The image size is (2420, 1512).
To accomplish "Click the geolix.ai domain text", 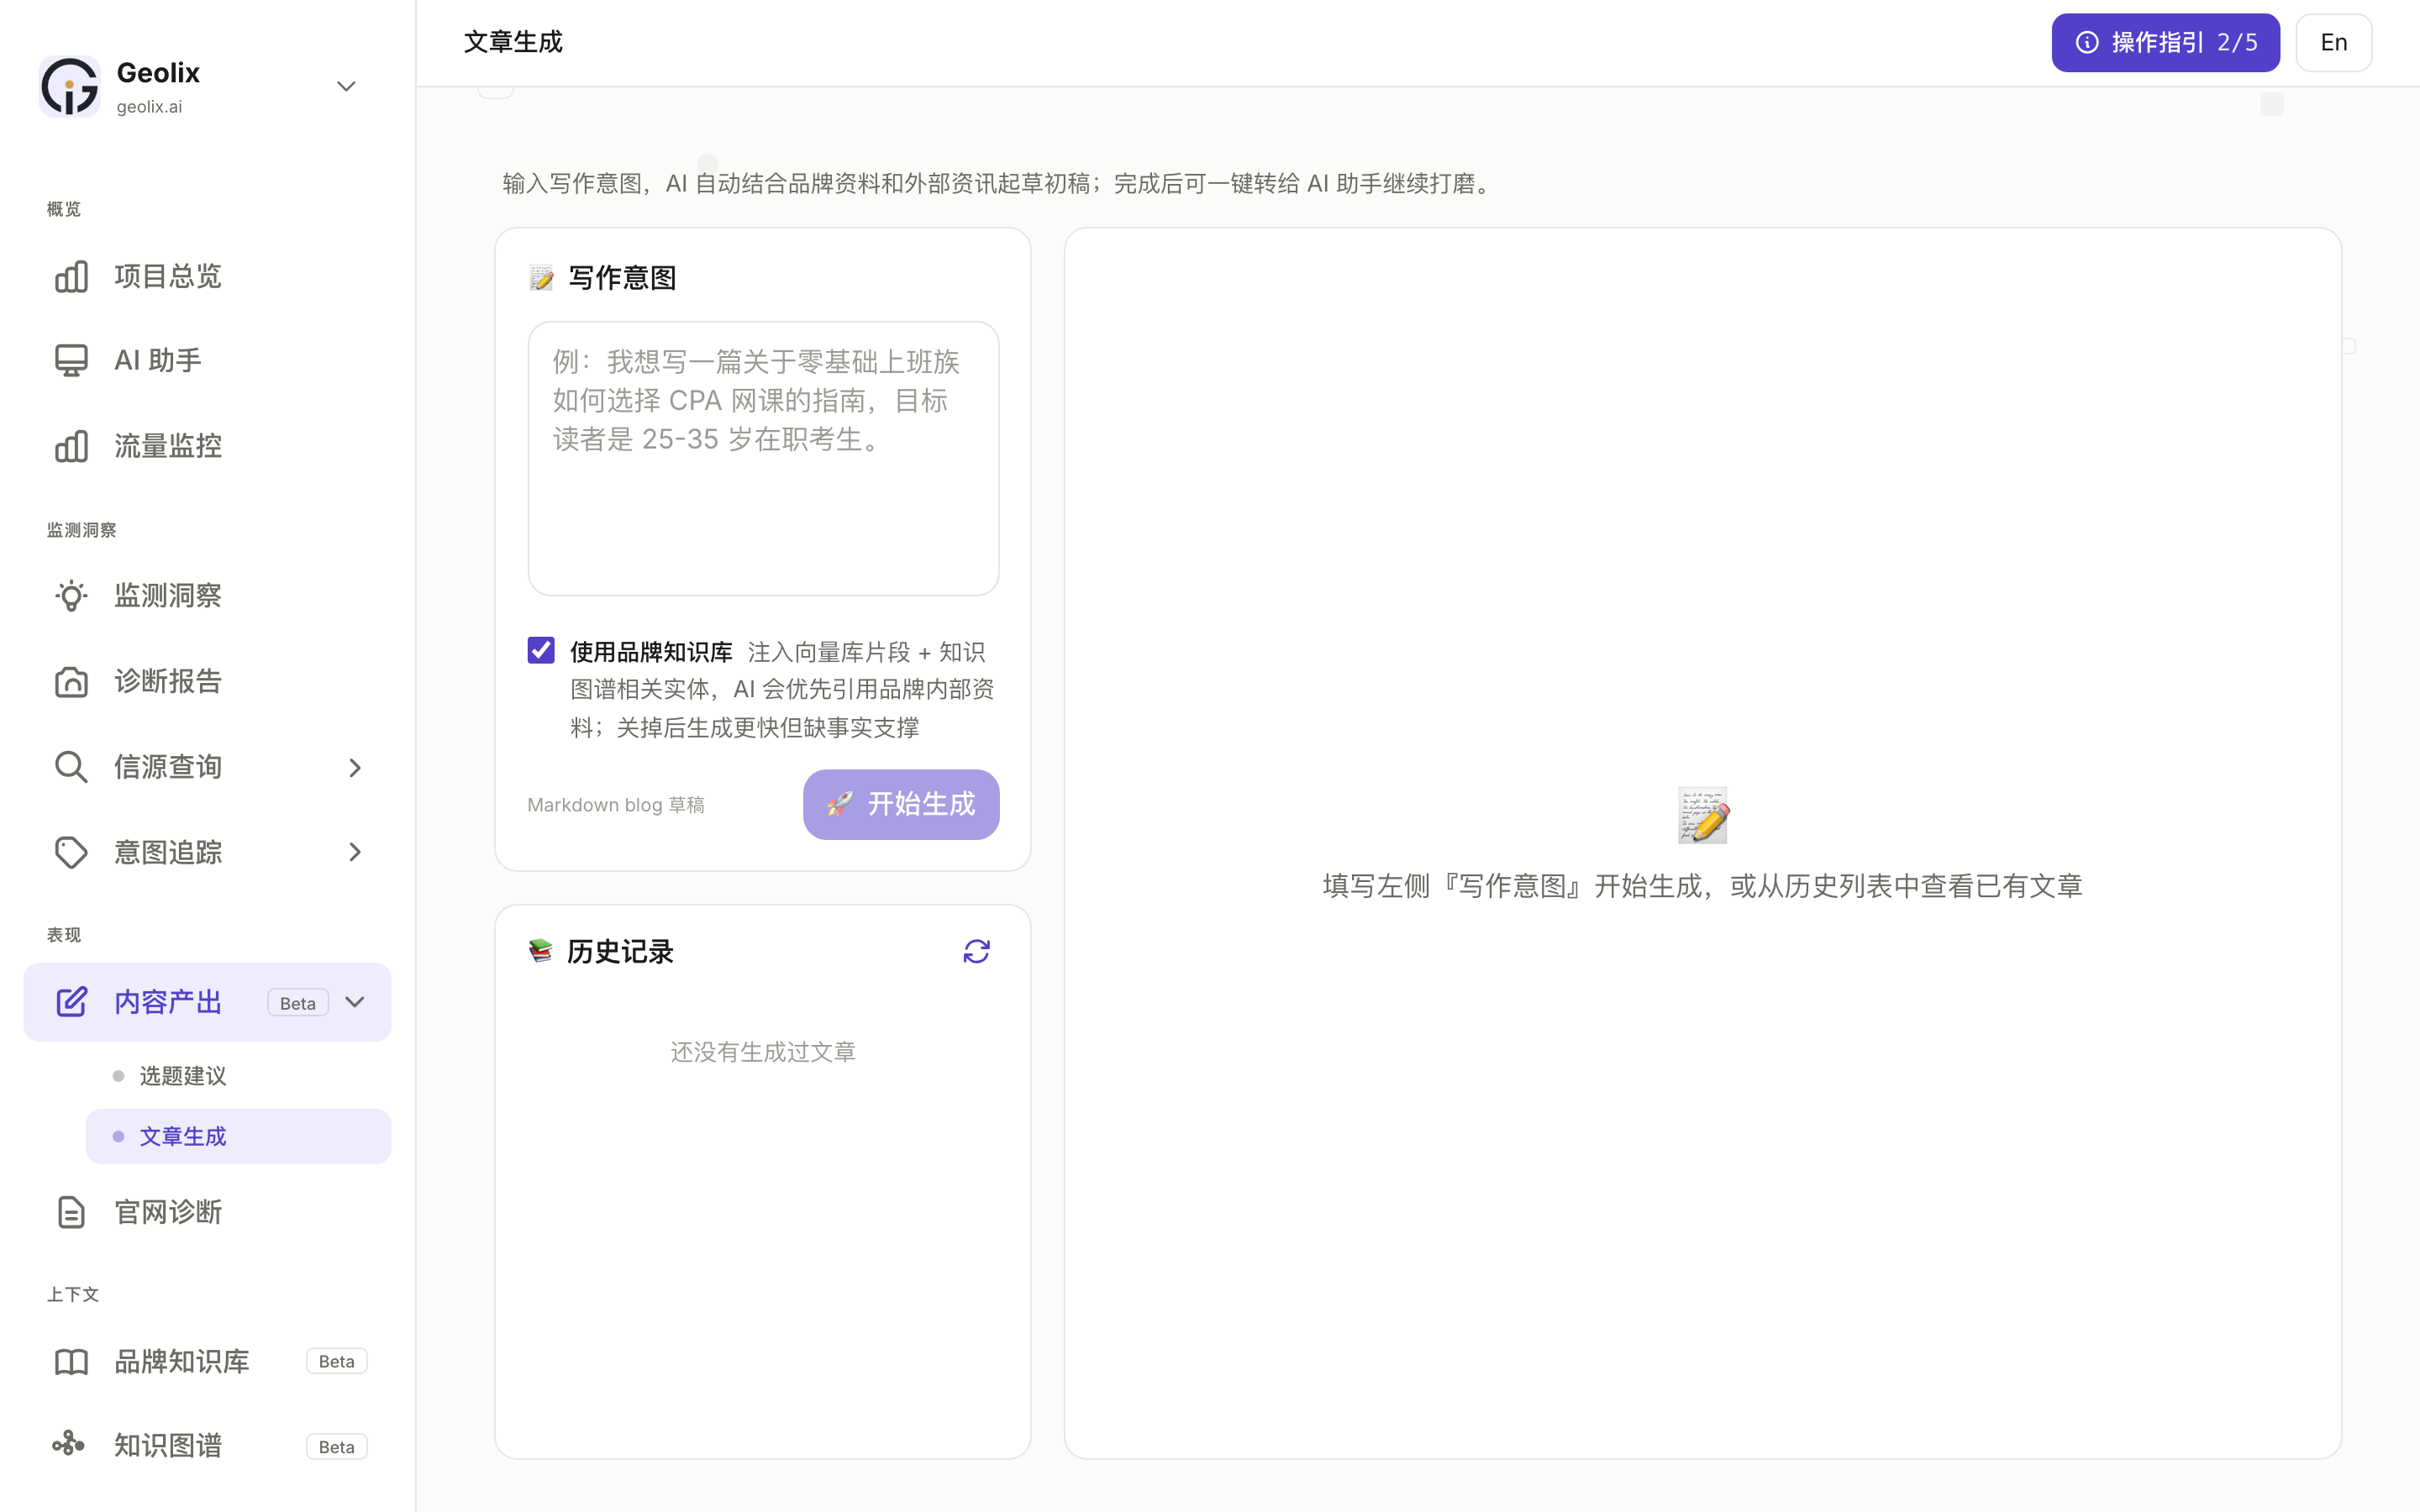I will click(149, 107).
